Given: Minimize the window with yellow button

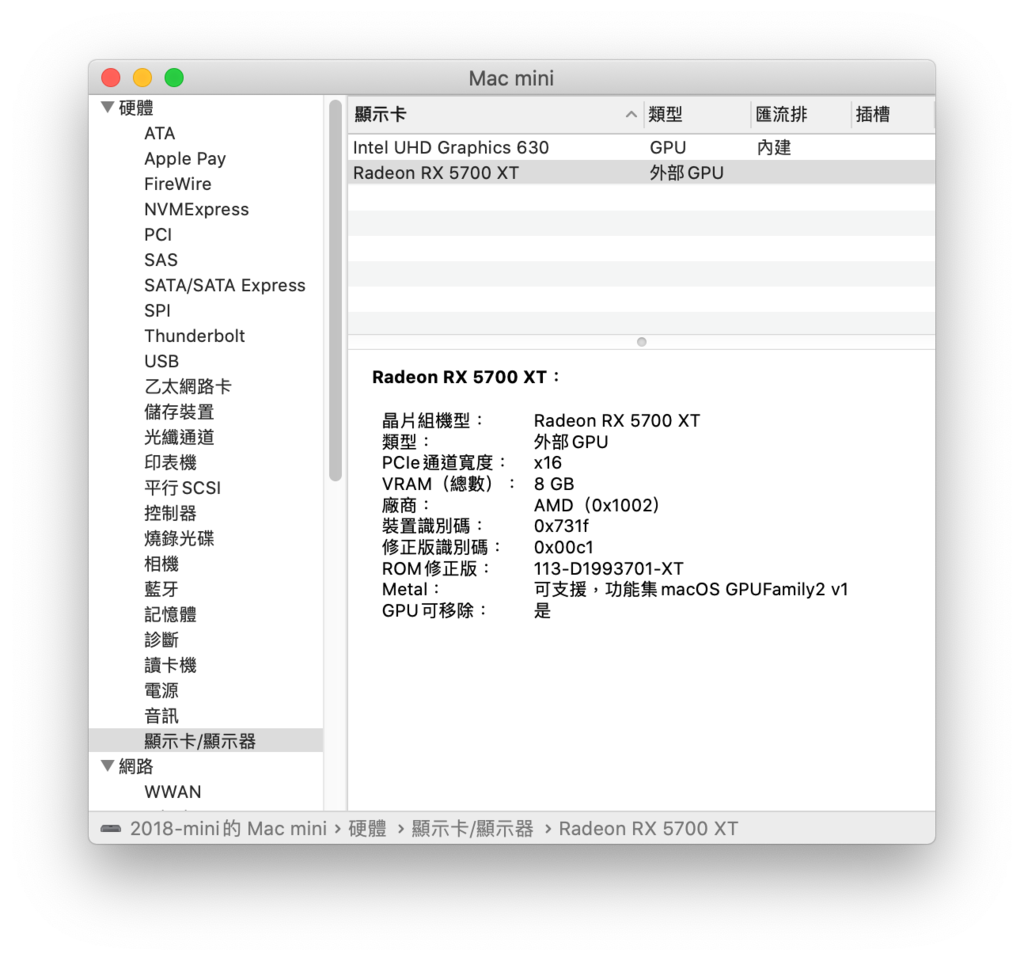Looking at the screenshot, I should pos(142,78).
